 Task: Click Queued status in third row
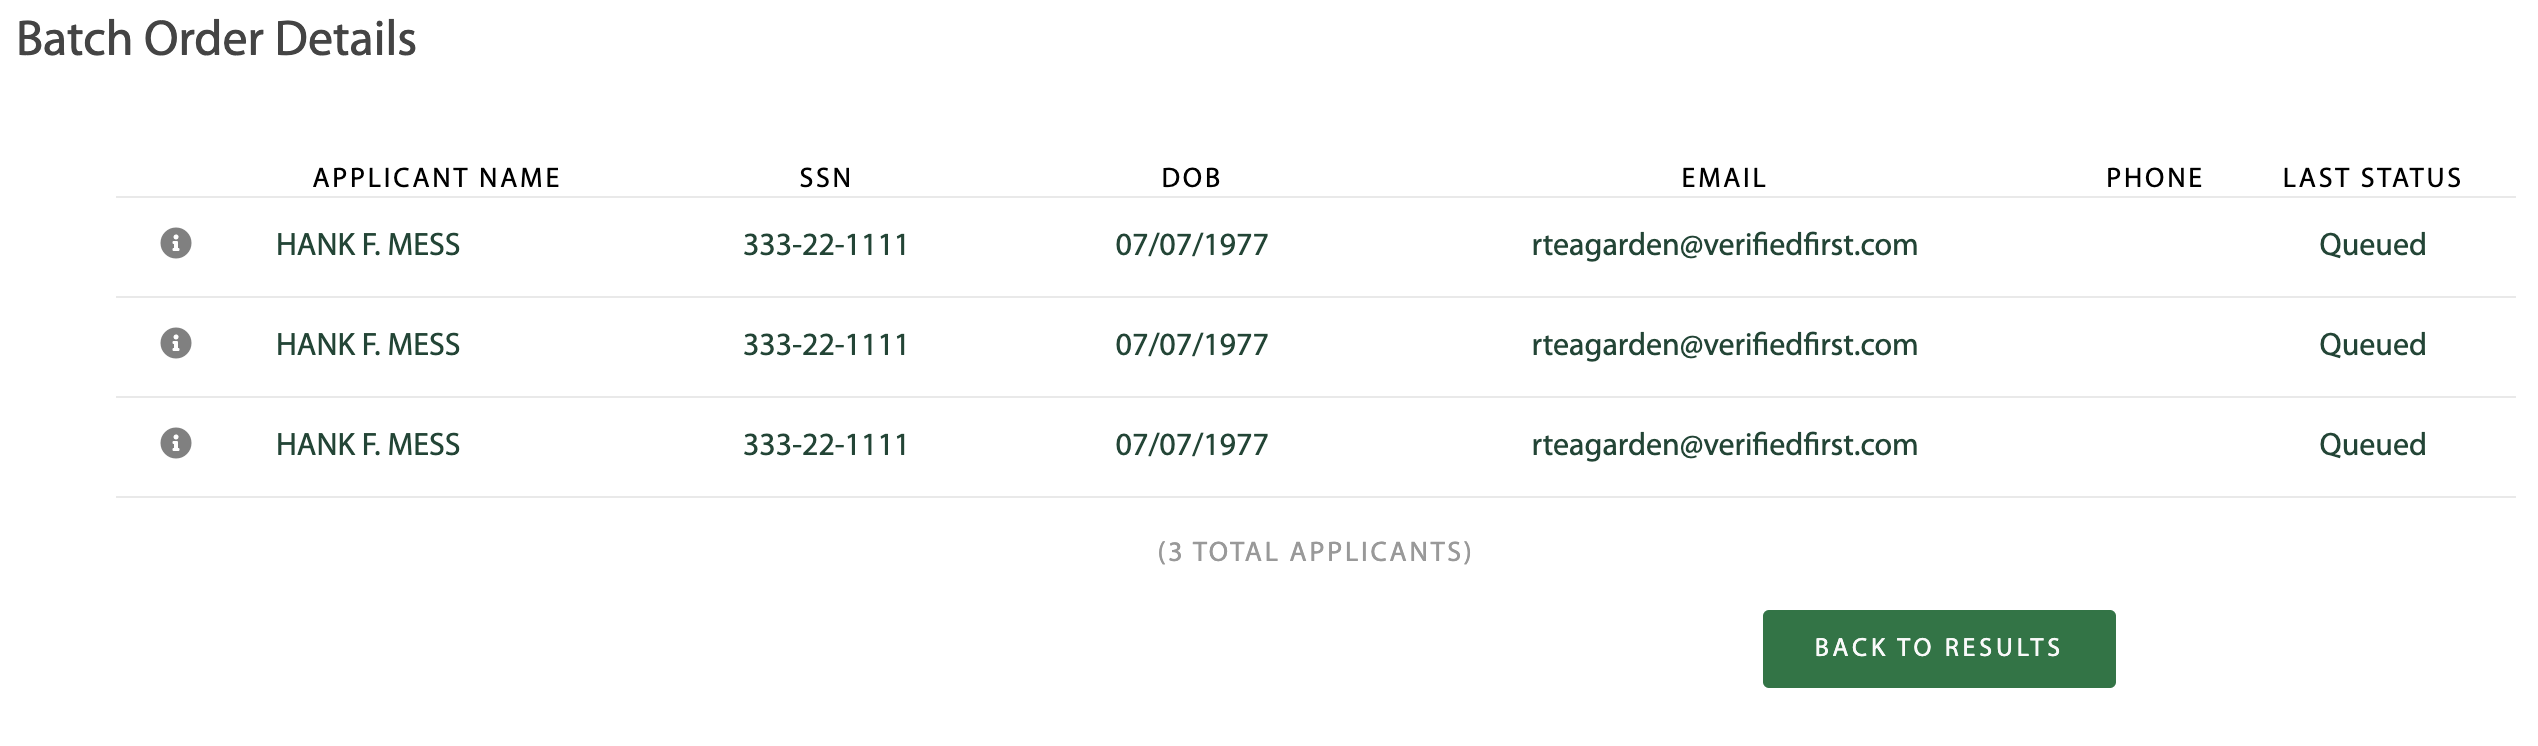pos(2372,445)
